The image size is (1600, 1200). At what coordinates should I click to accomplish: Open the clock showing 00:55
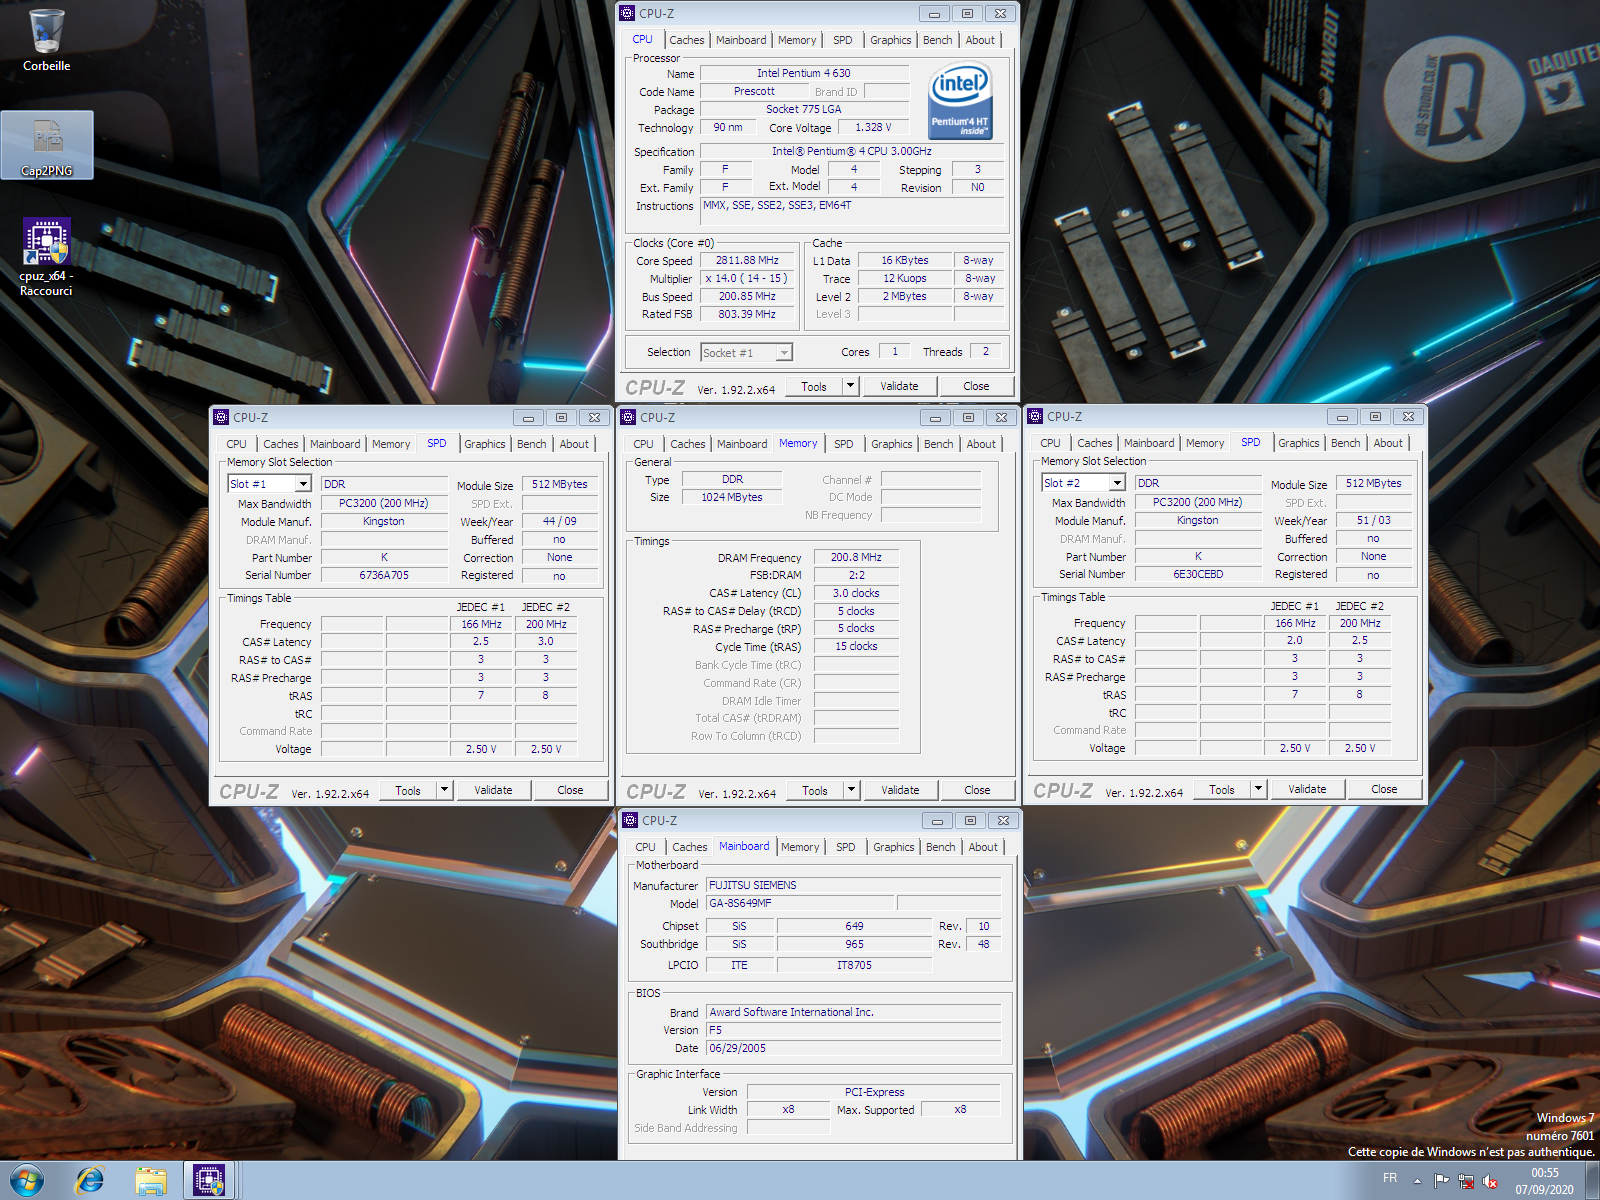click(1544, 1181)
